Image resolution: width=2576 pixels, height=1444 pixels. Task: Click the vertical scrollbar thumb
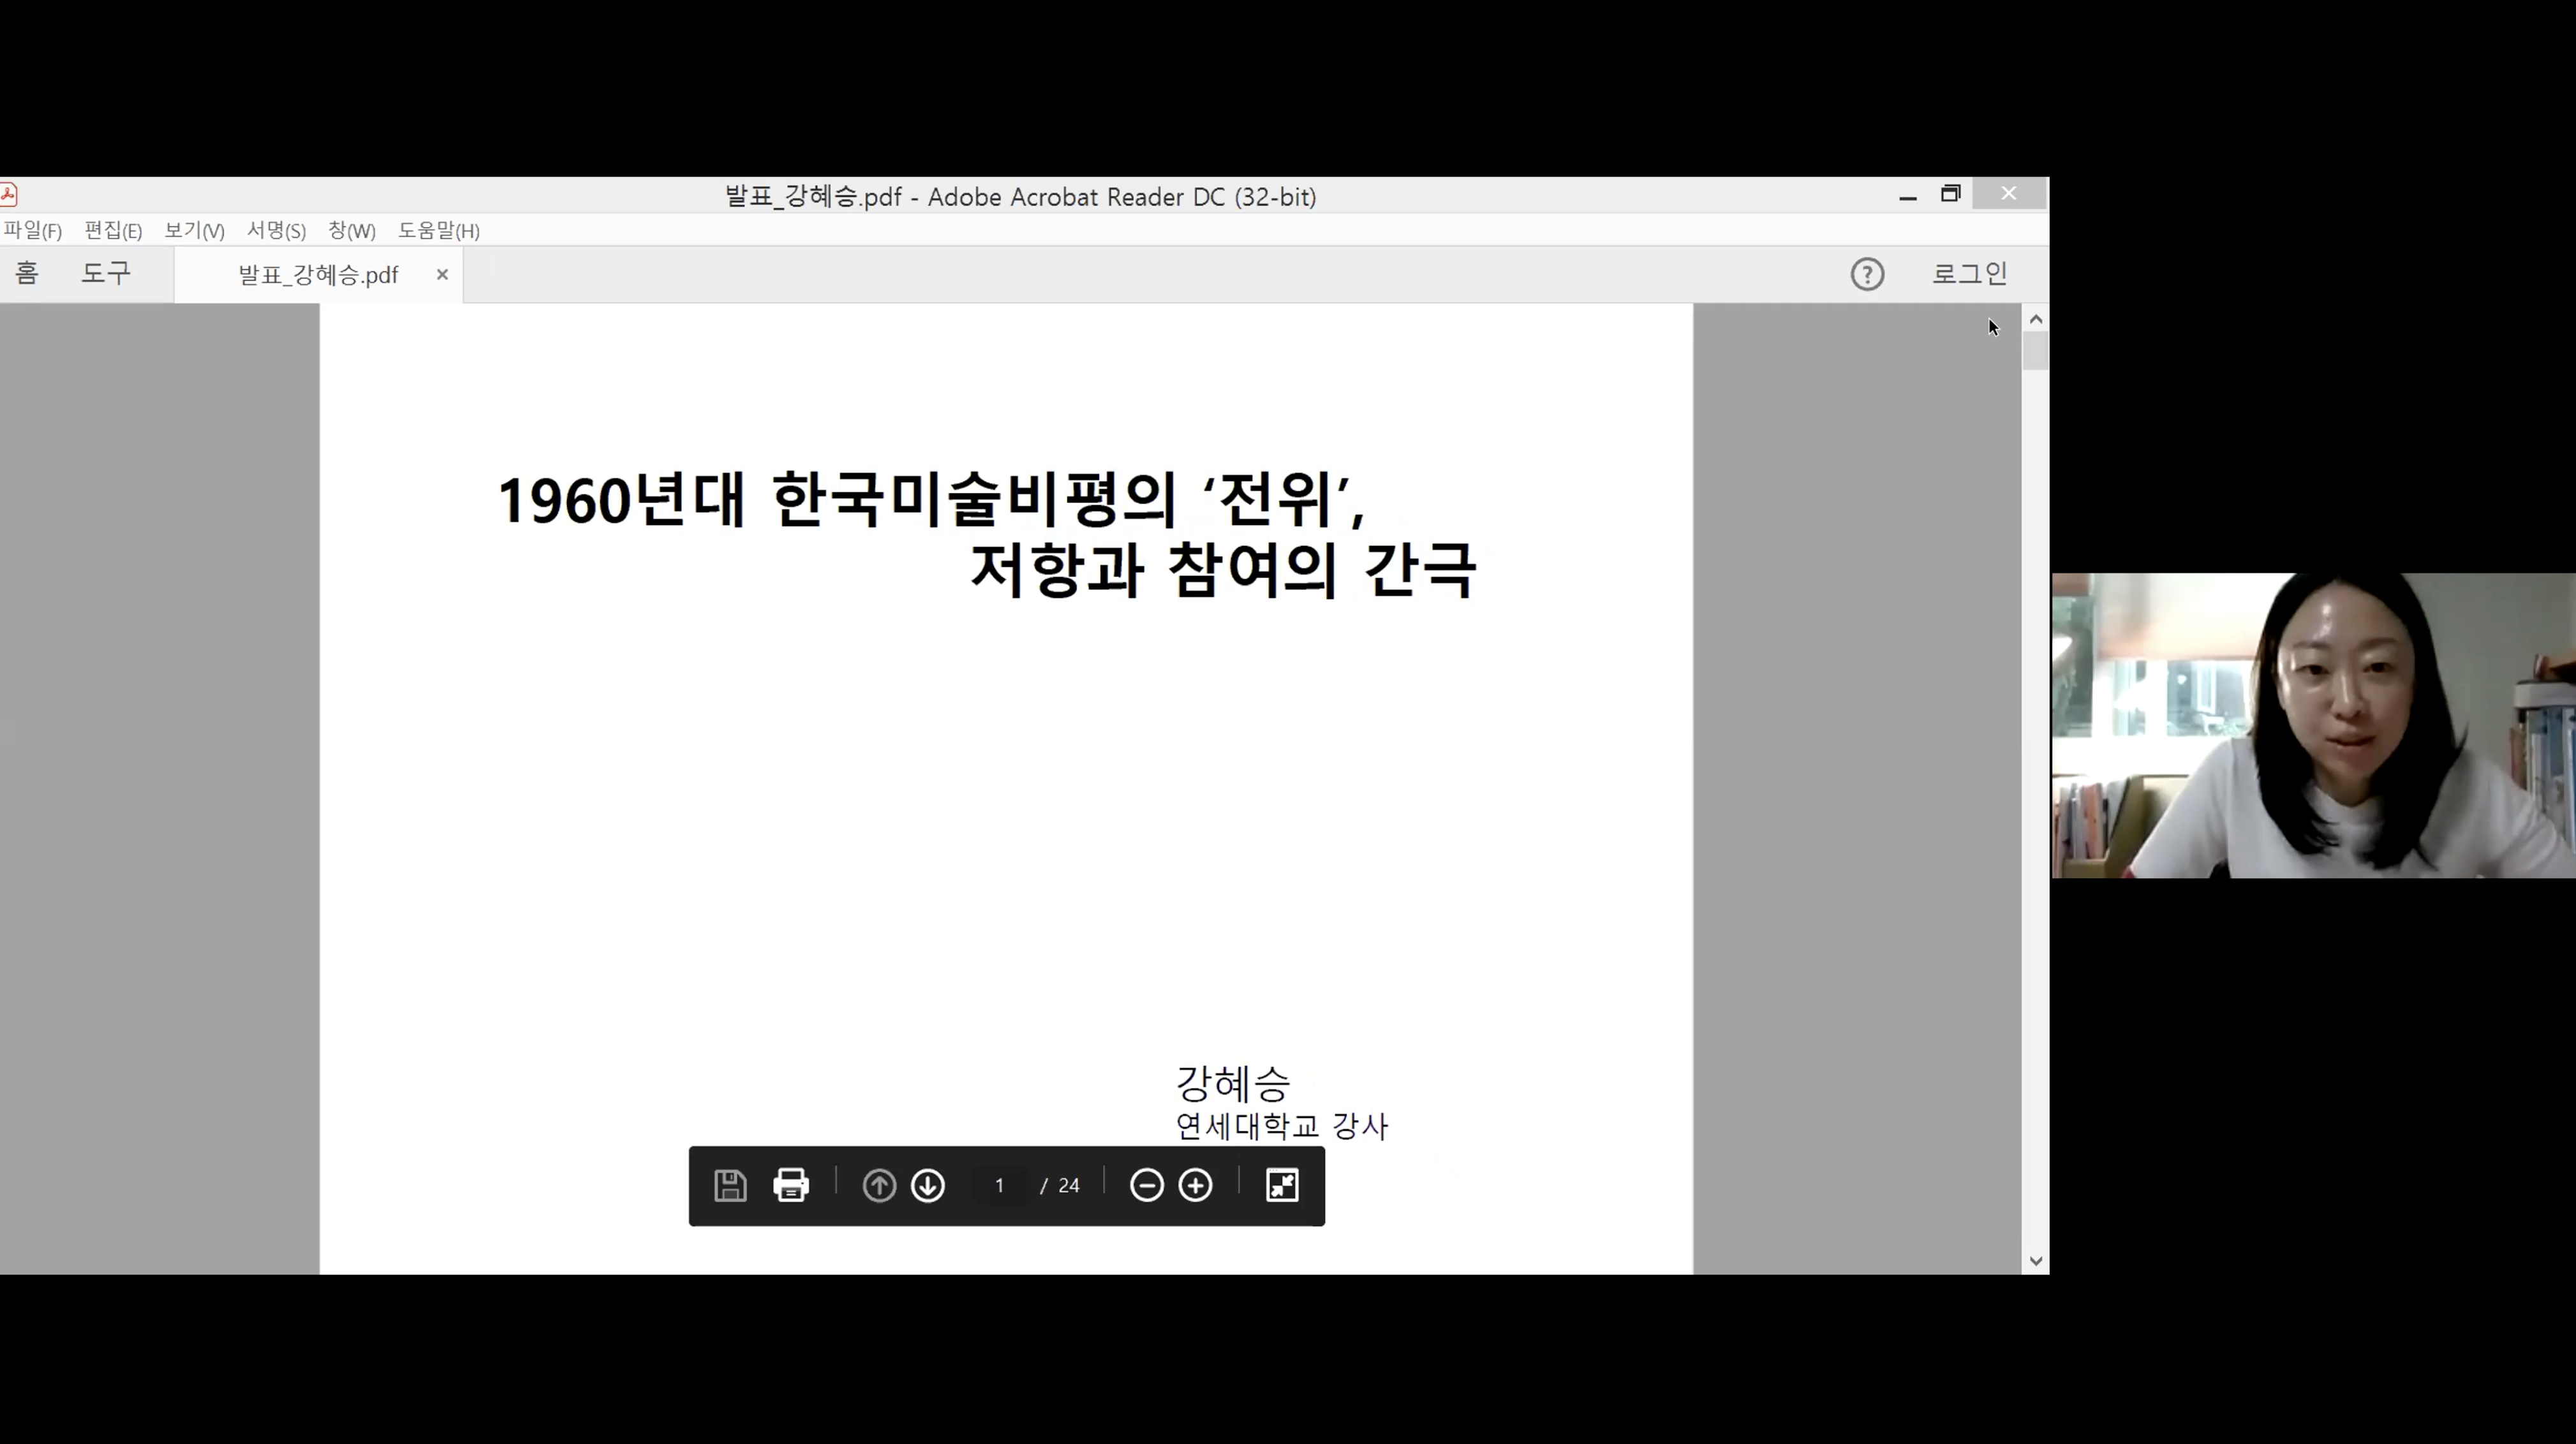coord(2035,351)
